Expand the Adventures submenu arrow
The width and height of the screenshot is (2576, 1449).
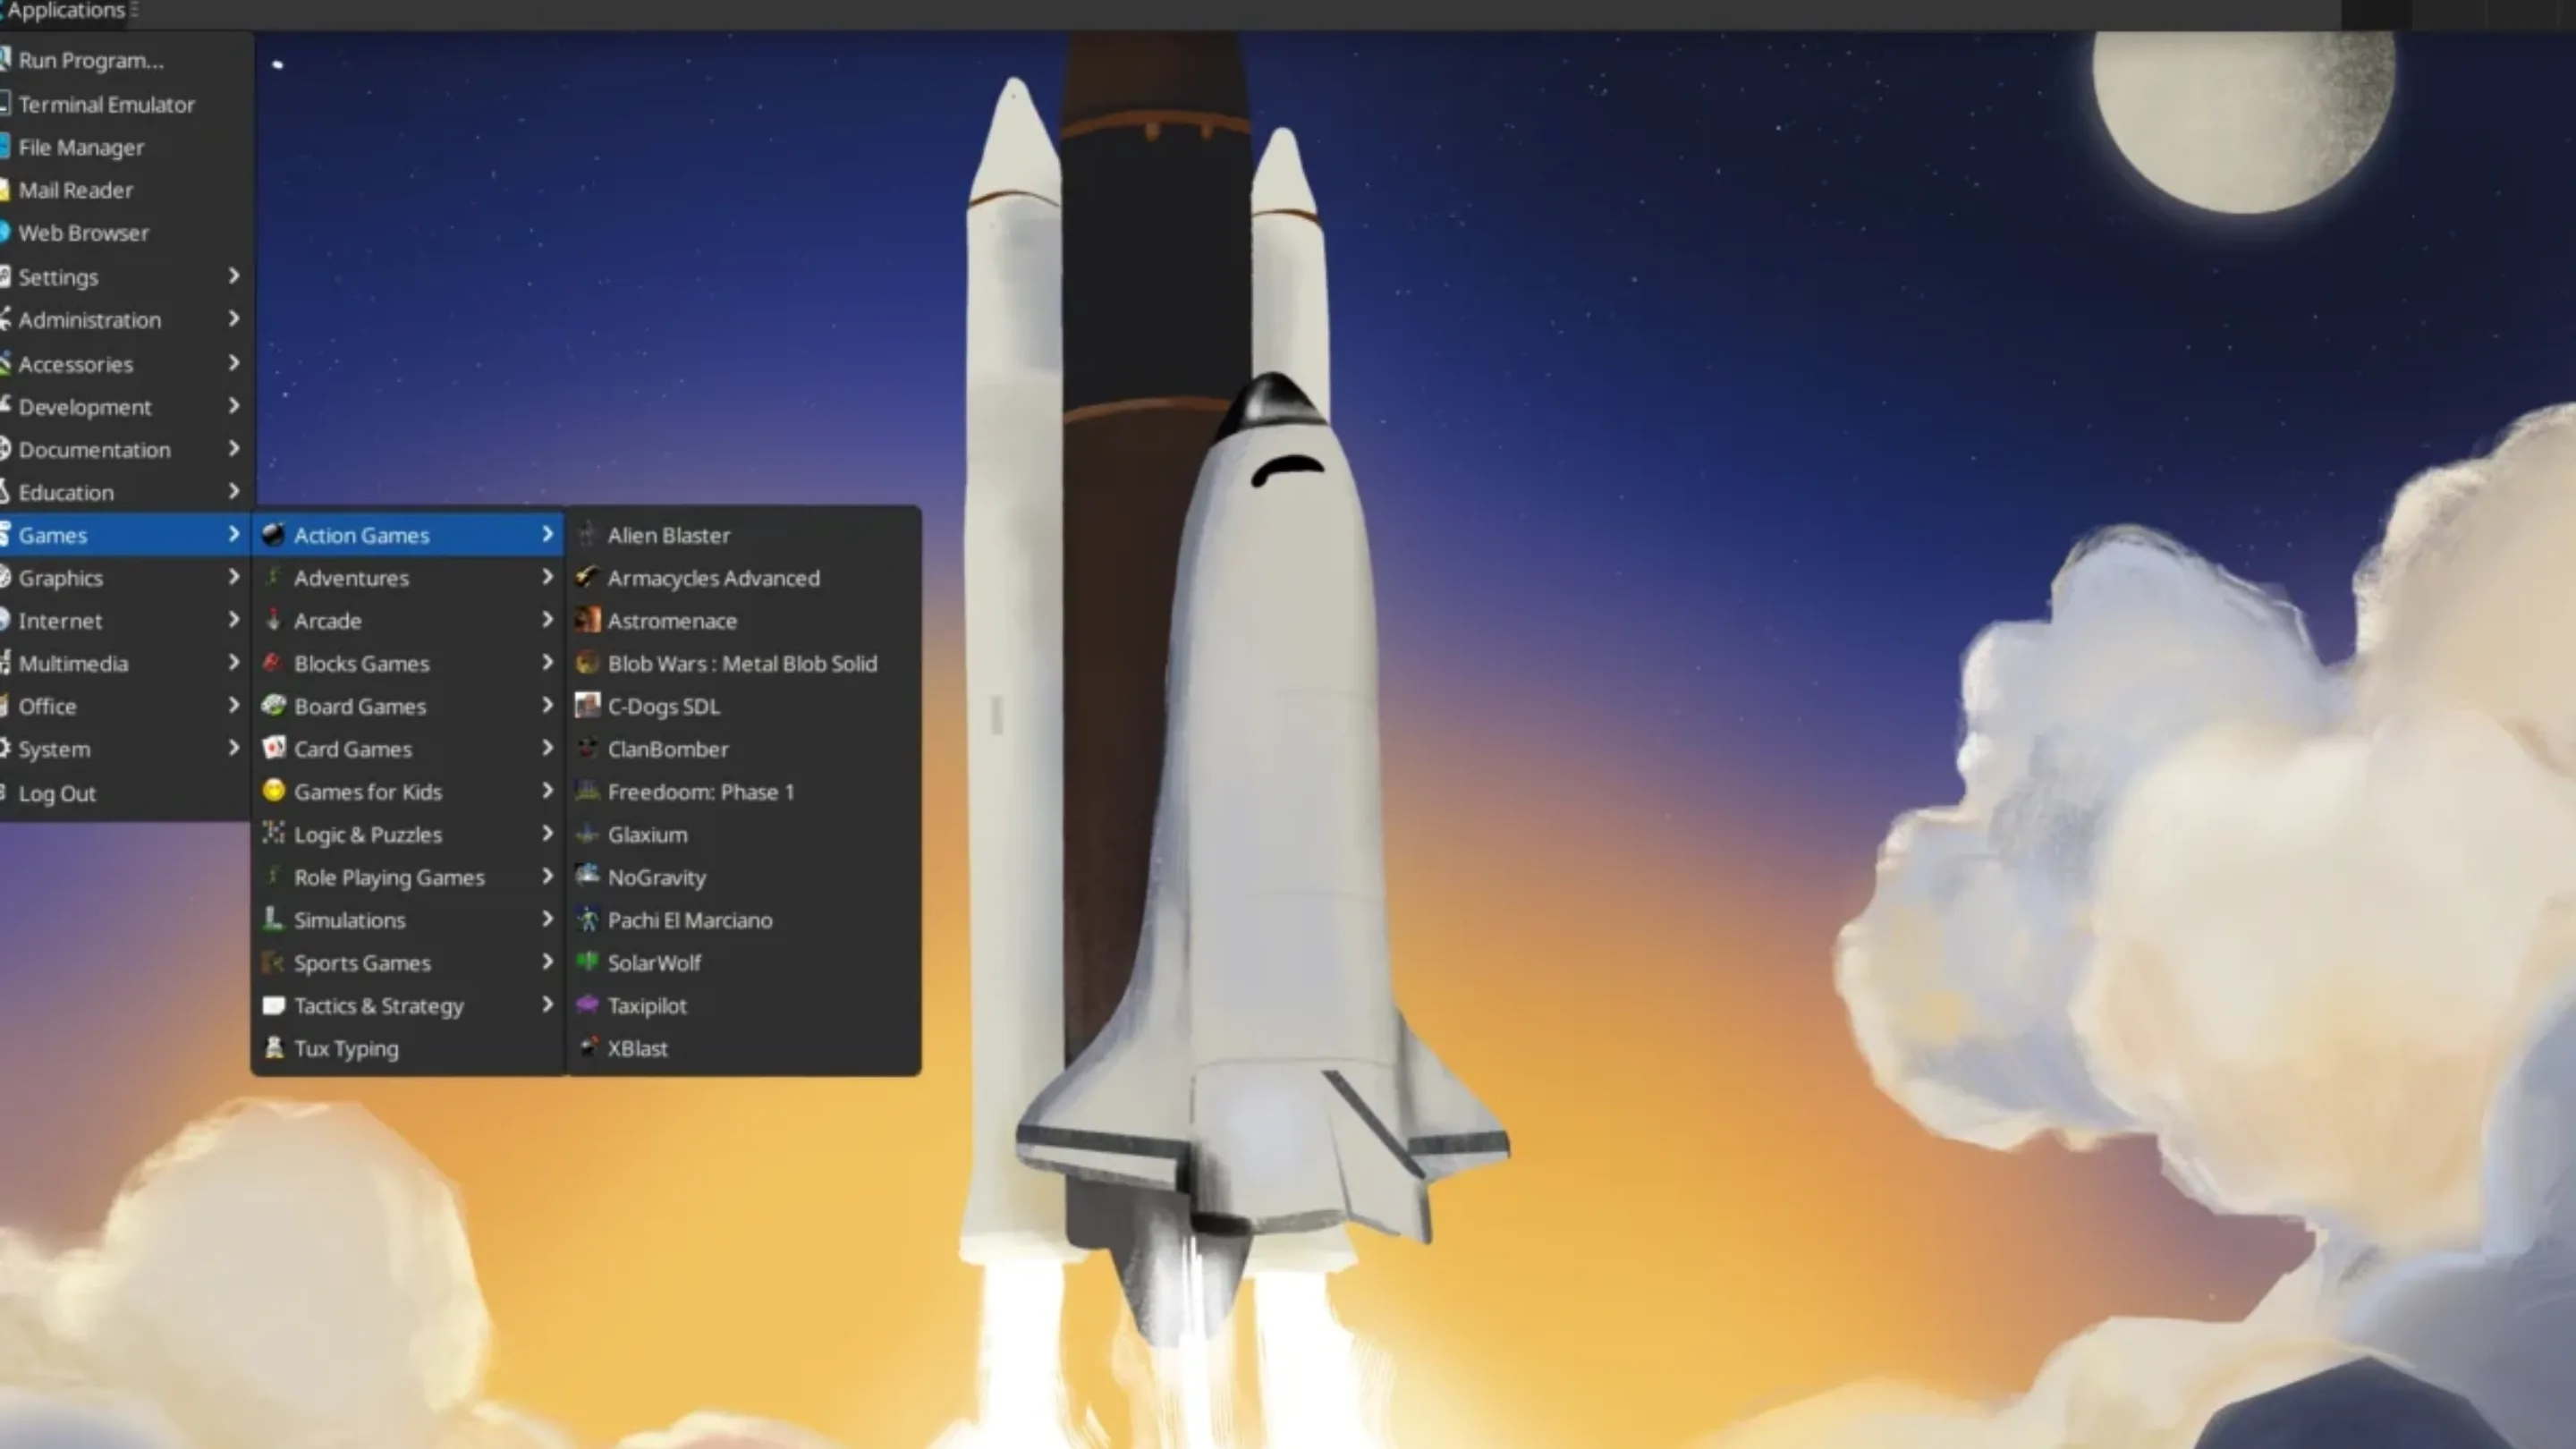click(547, 577)
